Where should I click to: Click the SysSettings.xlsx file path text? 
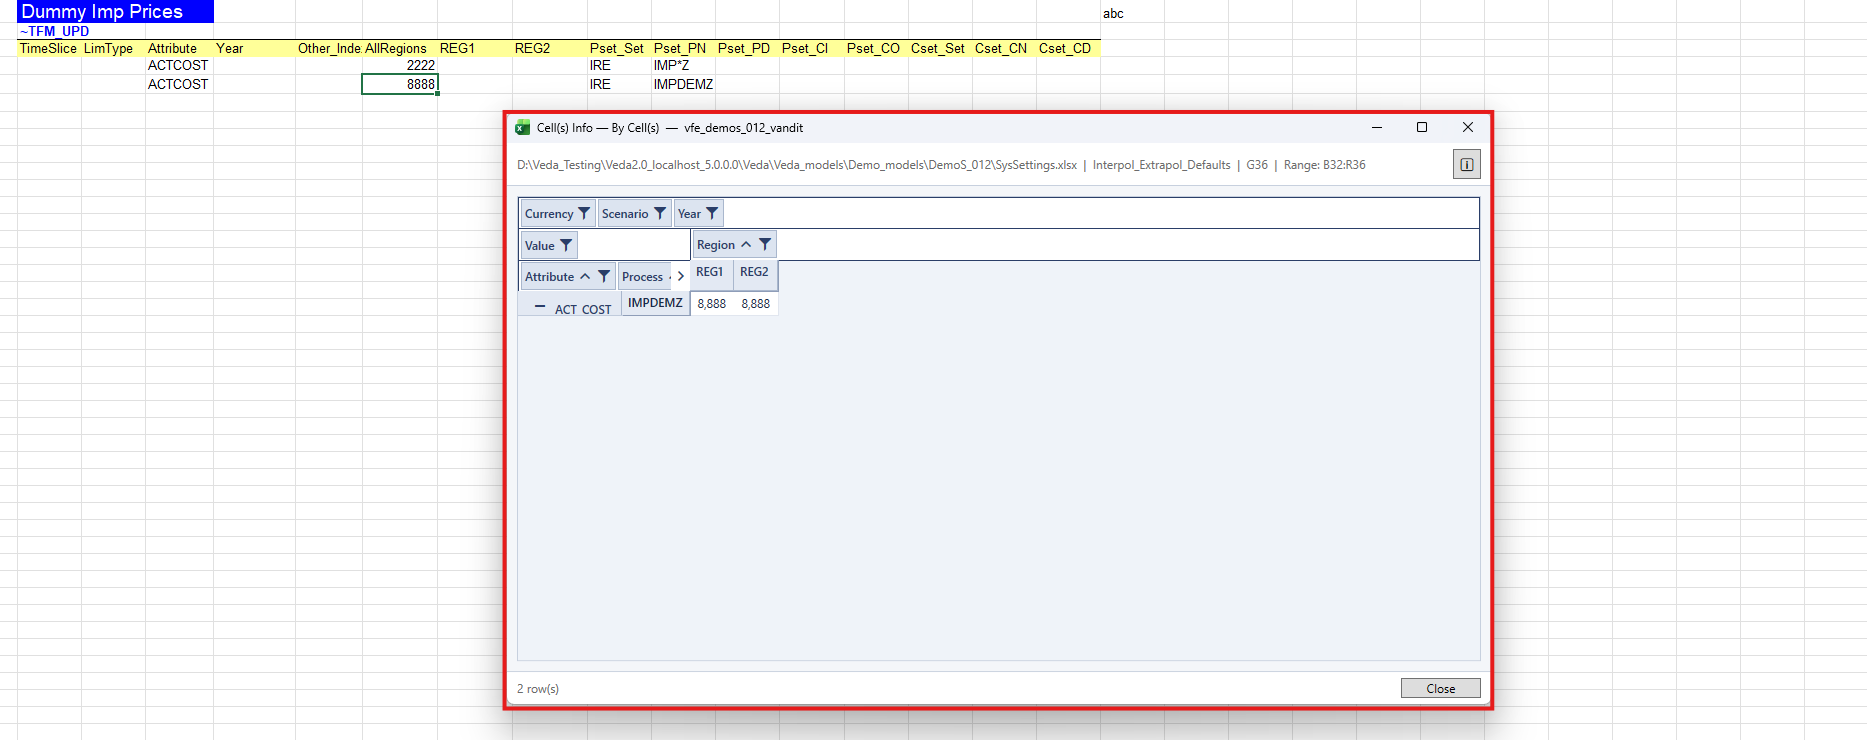point(797,165)
